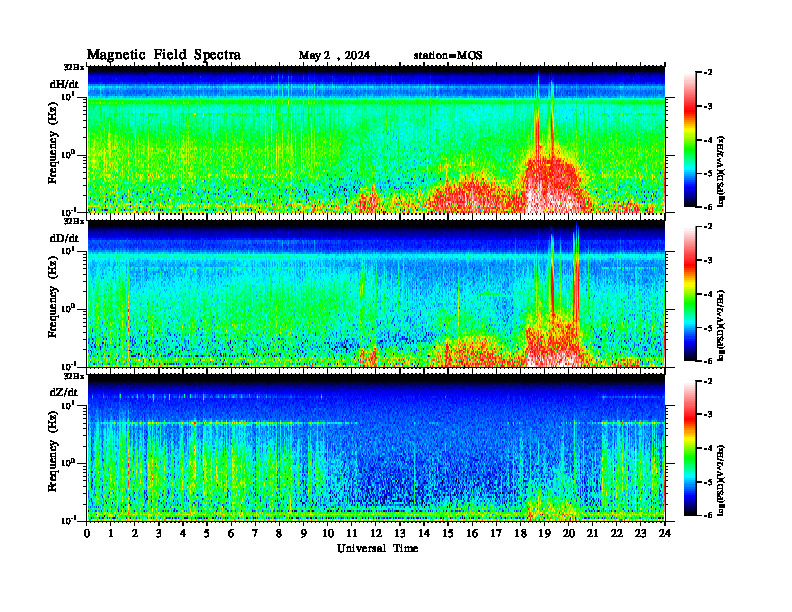The image size is (792, 612).
Task: Click the 'Universal Time' axis title
Action: coord(377,548)
